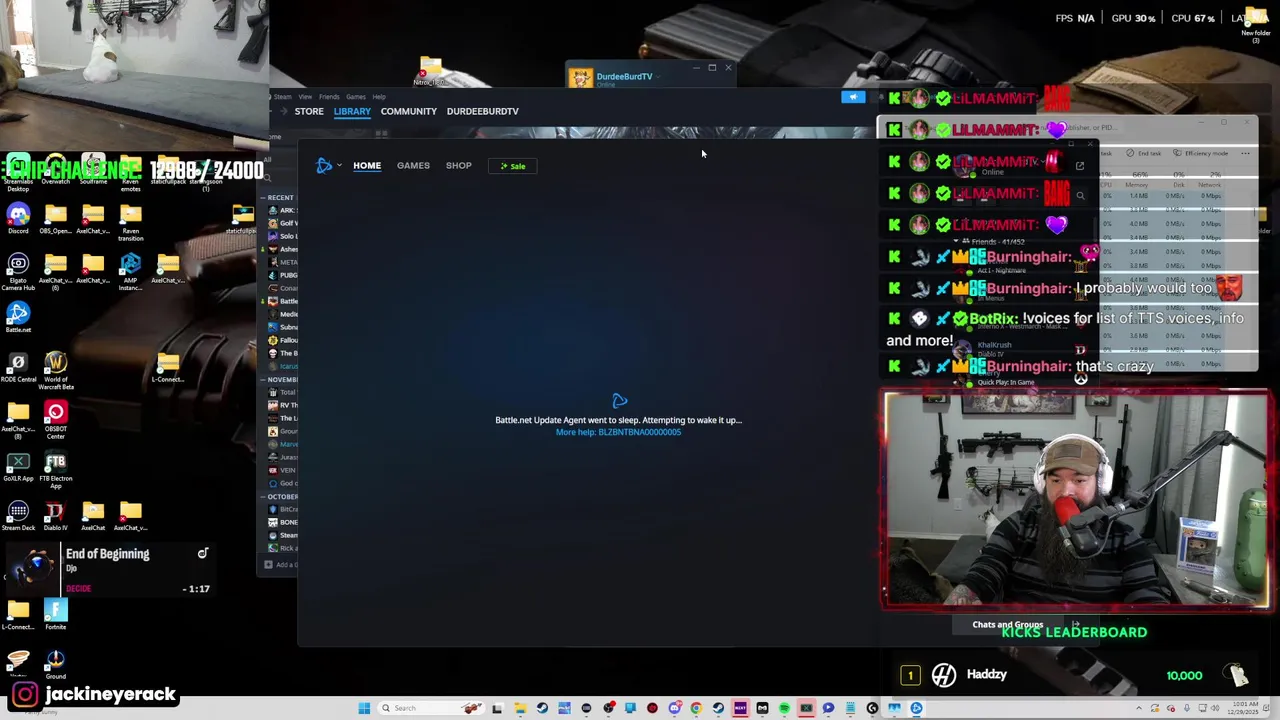Click Spotify icon in the taskbar
1280x720 pixels.
pos(784,708)
